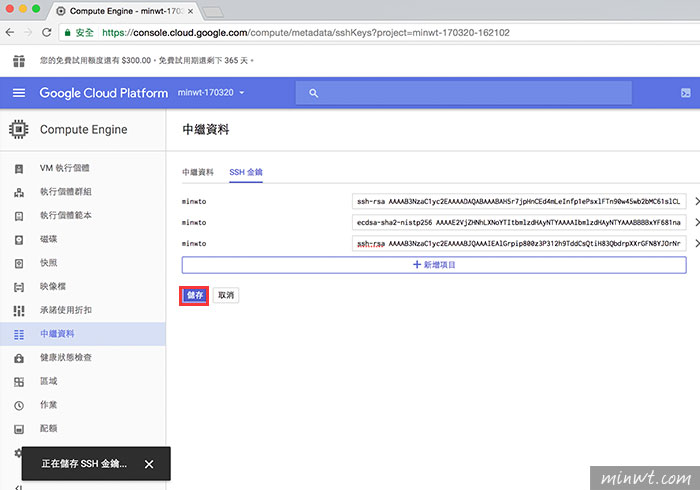Click the 中繼資料 metadata icon

pyautogui.click(x=19, y=334)
